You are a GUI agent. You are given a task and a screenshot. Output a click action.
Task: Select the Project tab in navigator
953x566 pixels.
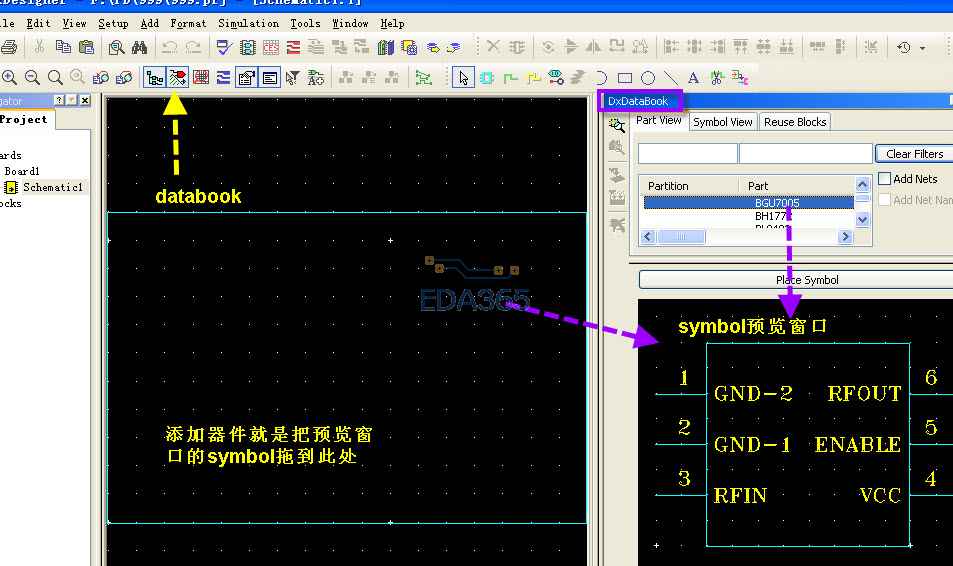[24, 120]
